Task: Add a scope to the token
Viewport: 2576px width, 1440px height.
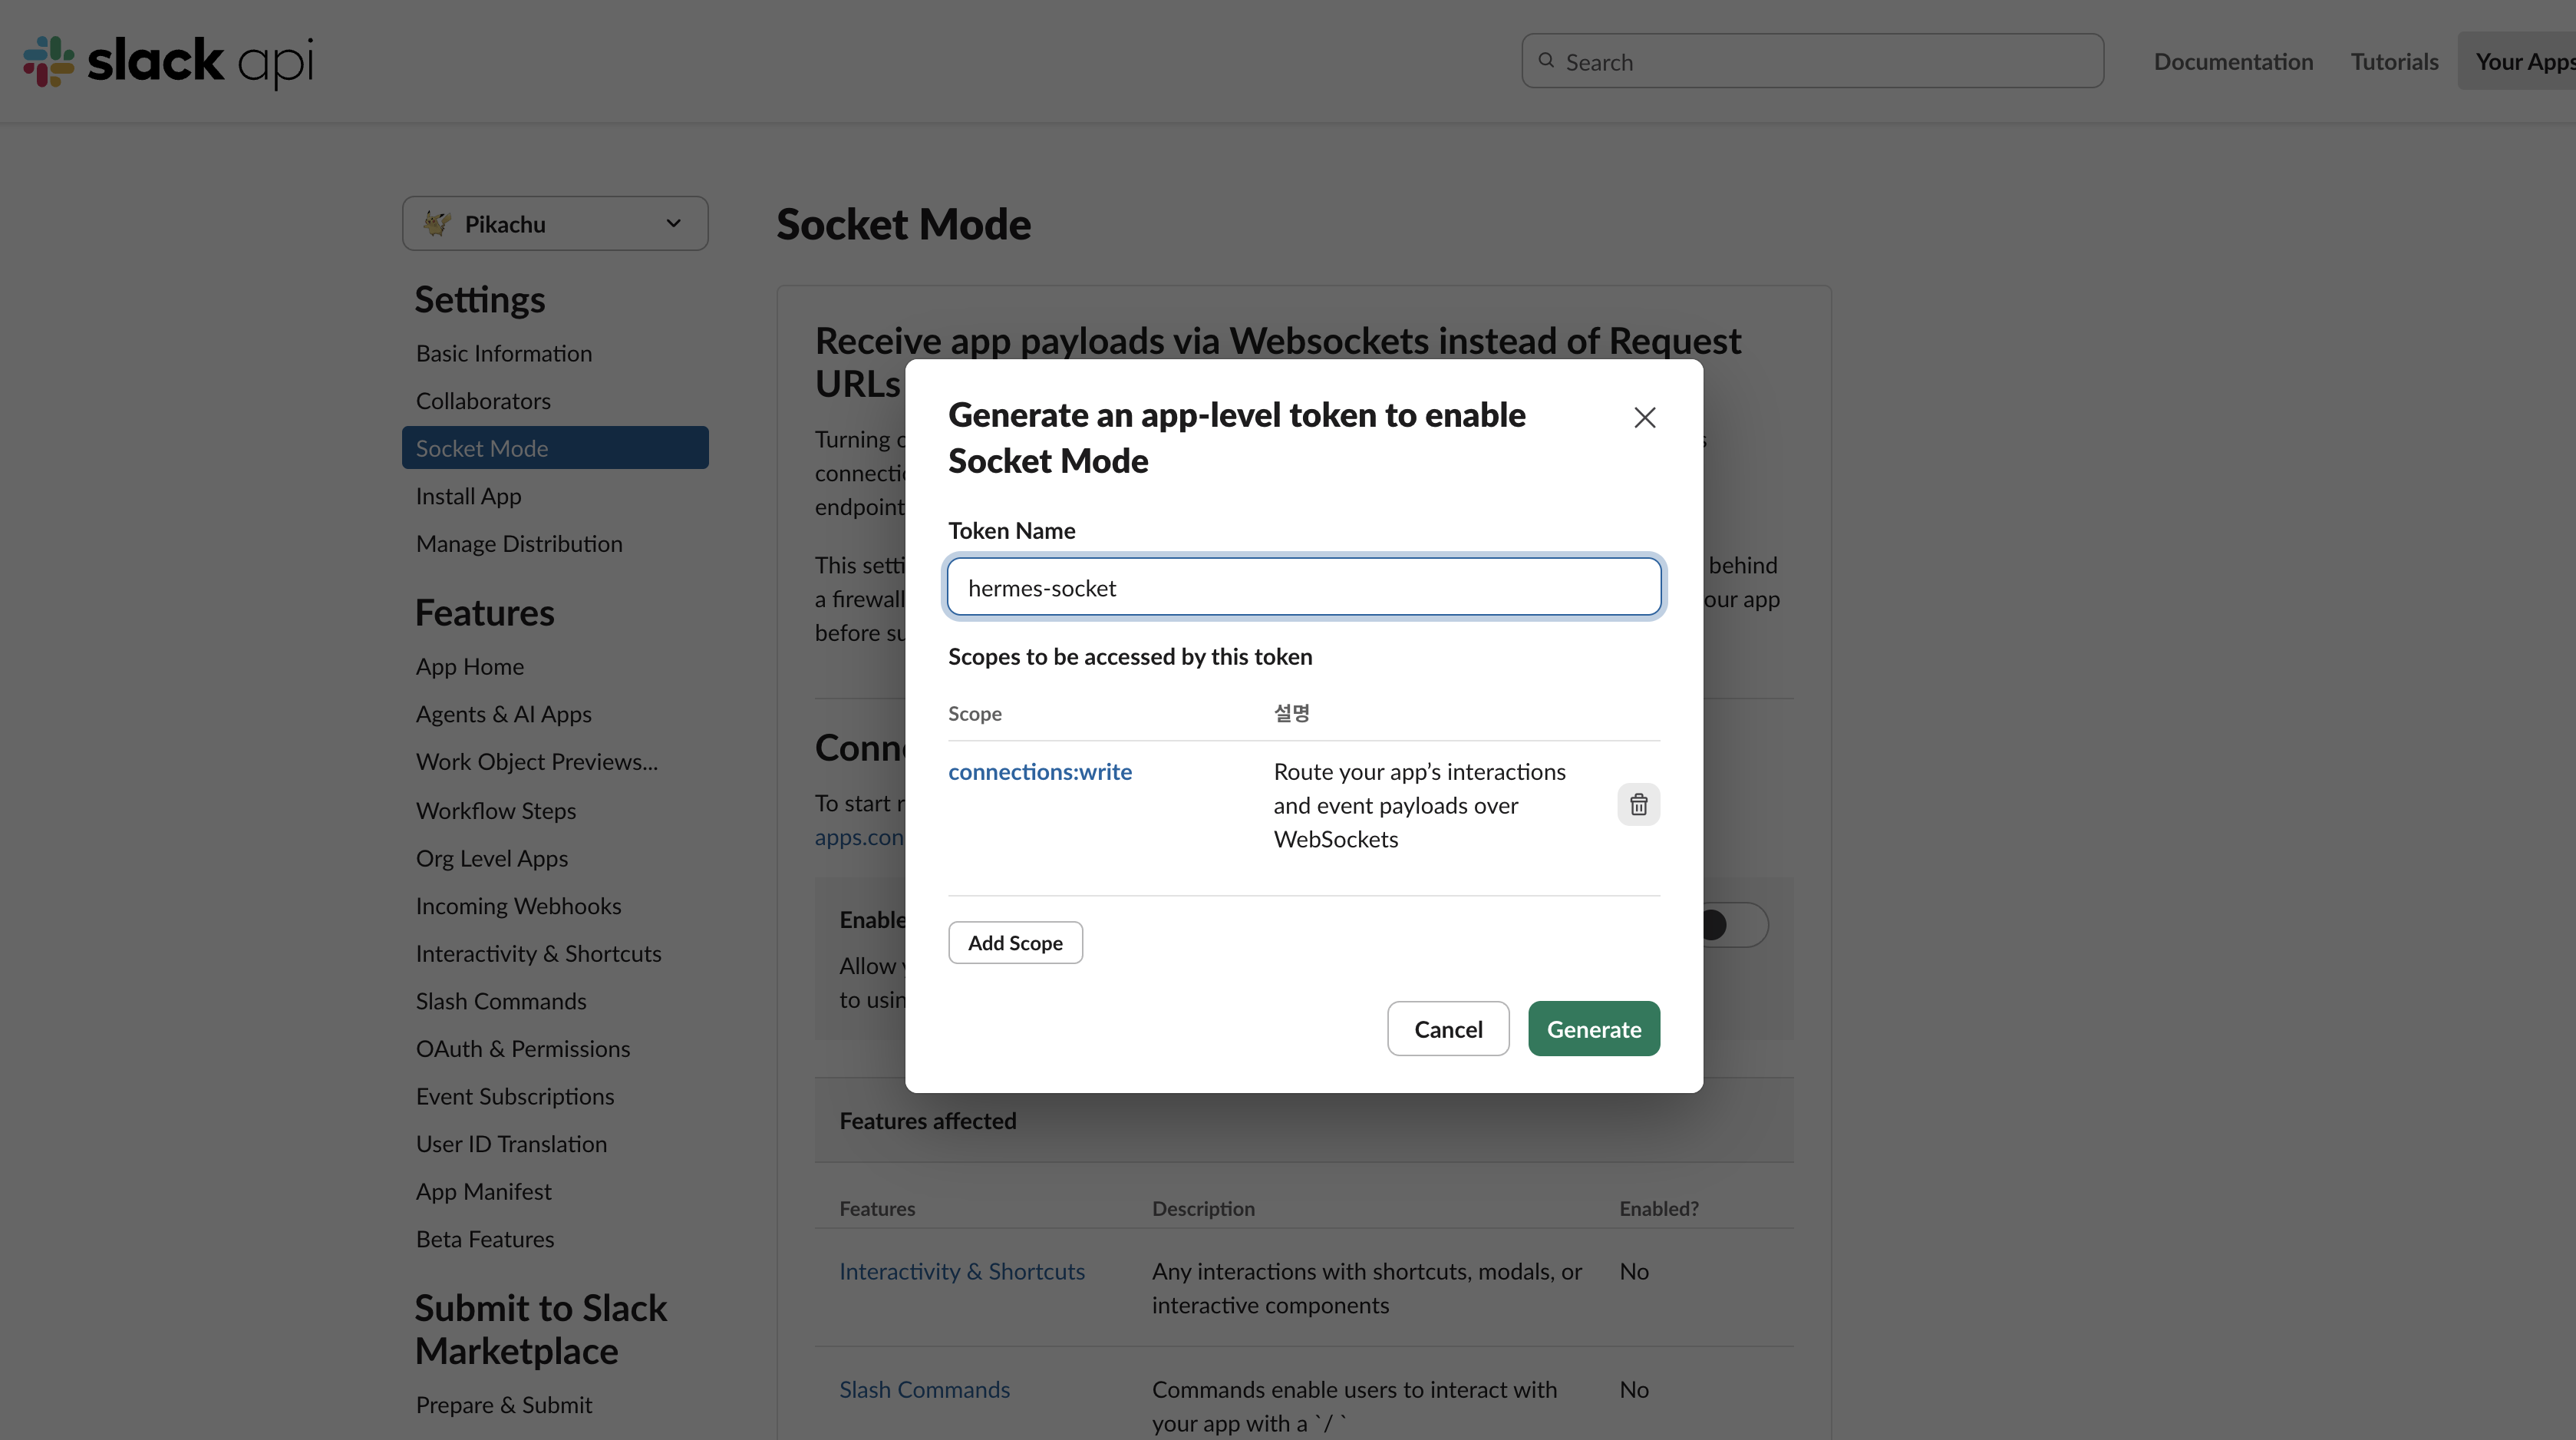Action: click(1015, 943)
